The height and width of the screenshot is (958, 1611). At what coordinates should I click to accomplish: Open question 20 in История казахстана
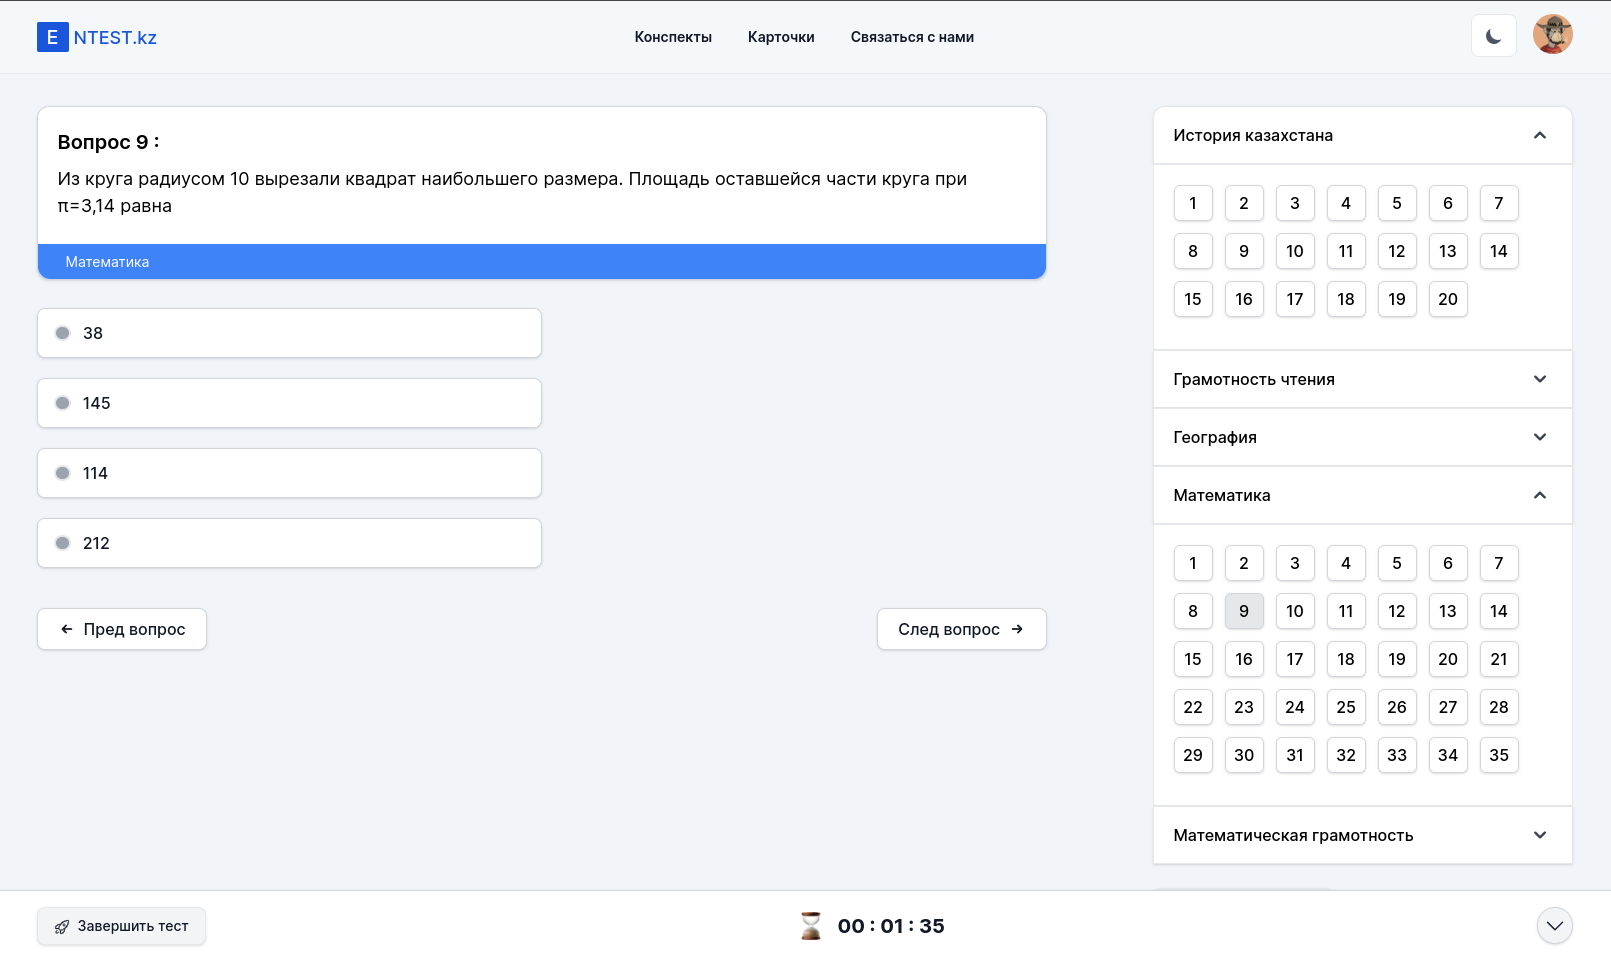coord(1448,299)
